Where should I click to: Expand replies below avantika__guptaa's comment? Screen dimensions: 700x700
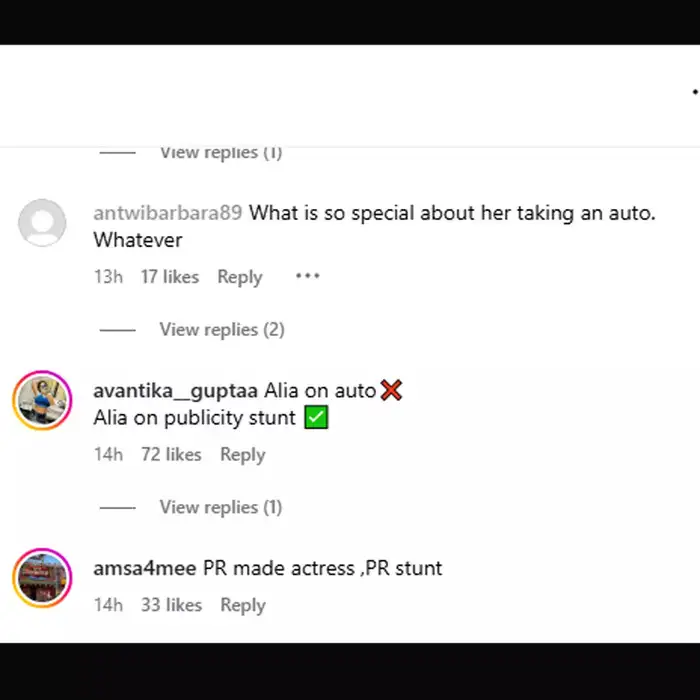click(x=221, y=507)
